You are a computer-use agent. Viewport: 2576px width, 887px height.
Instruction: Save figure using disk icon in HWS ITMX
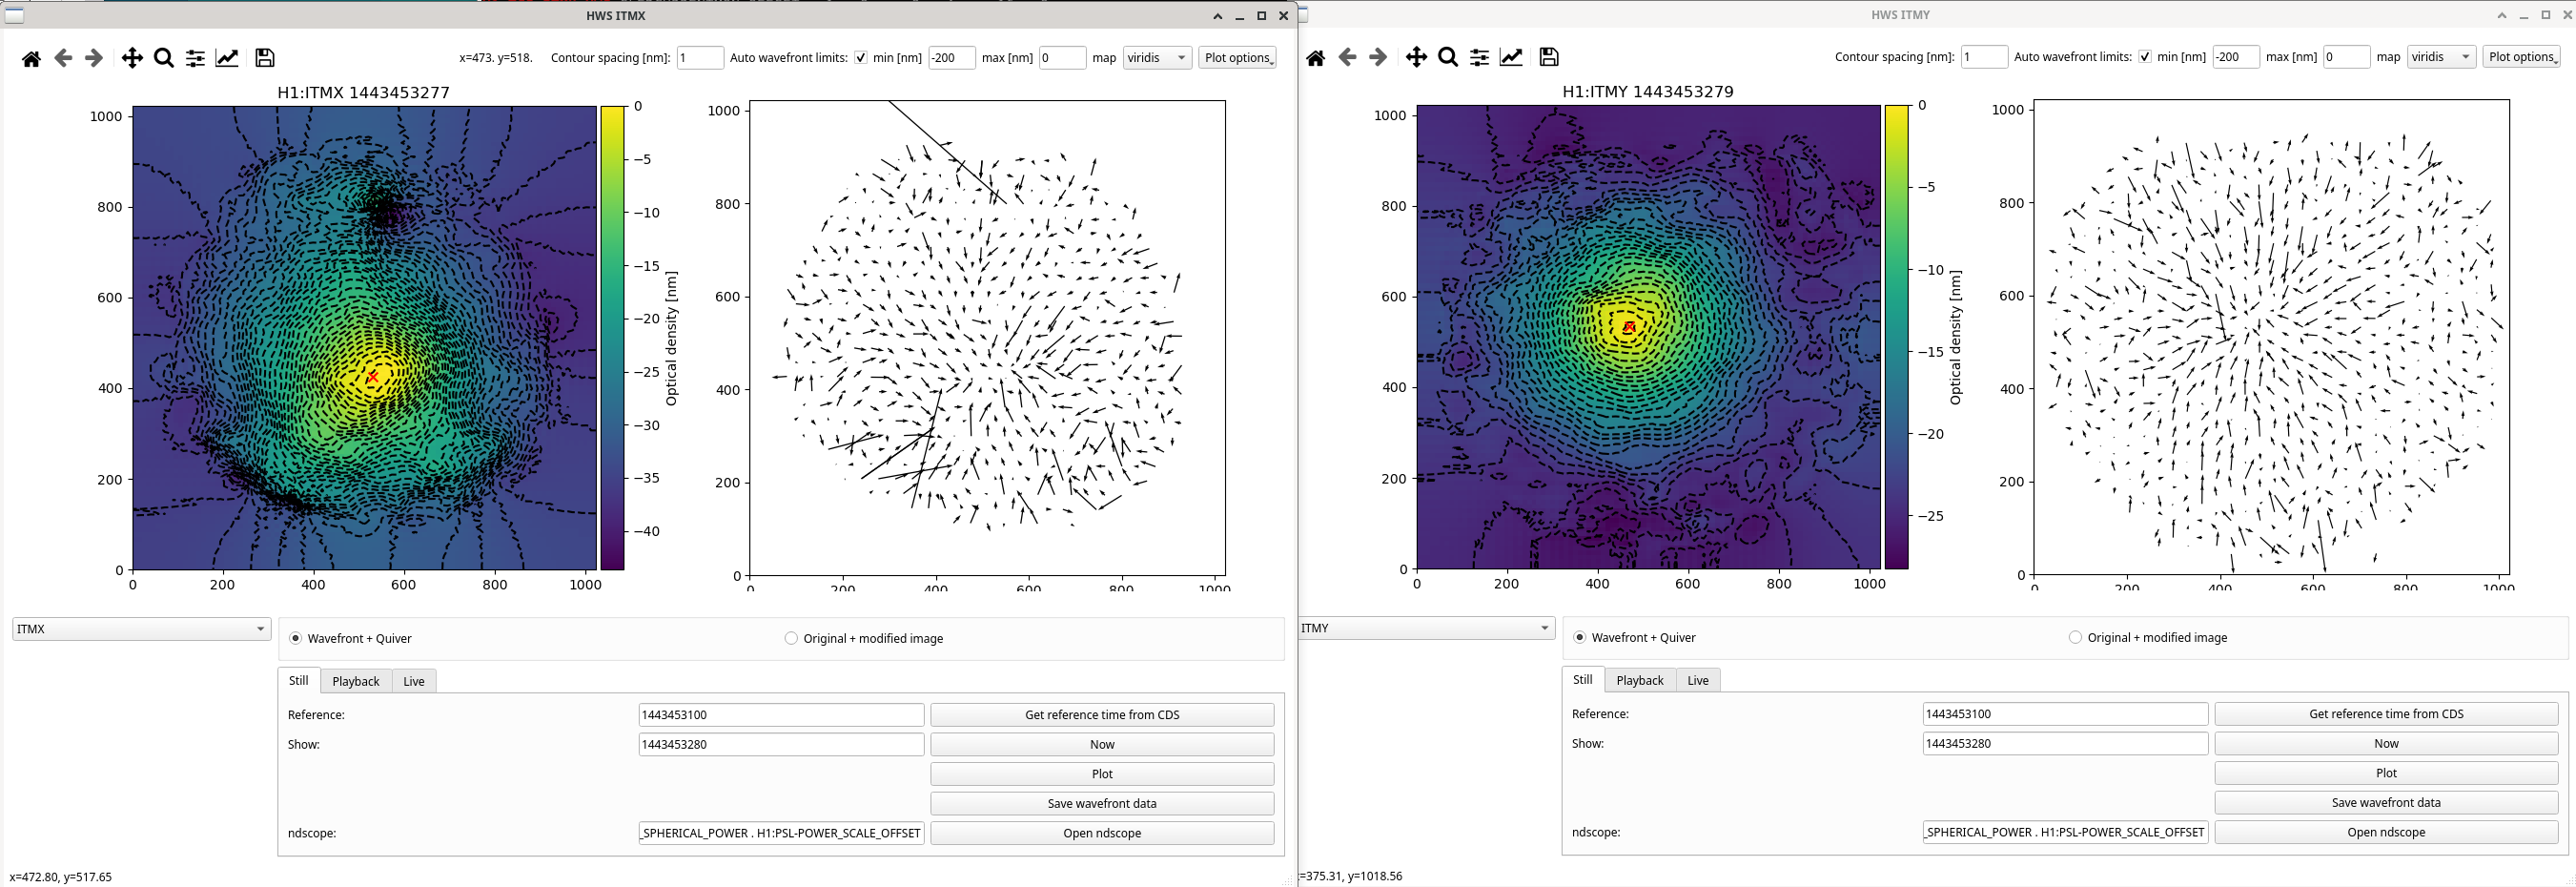click(264, 59)
